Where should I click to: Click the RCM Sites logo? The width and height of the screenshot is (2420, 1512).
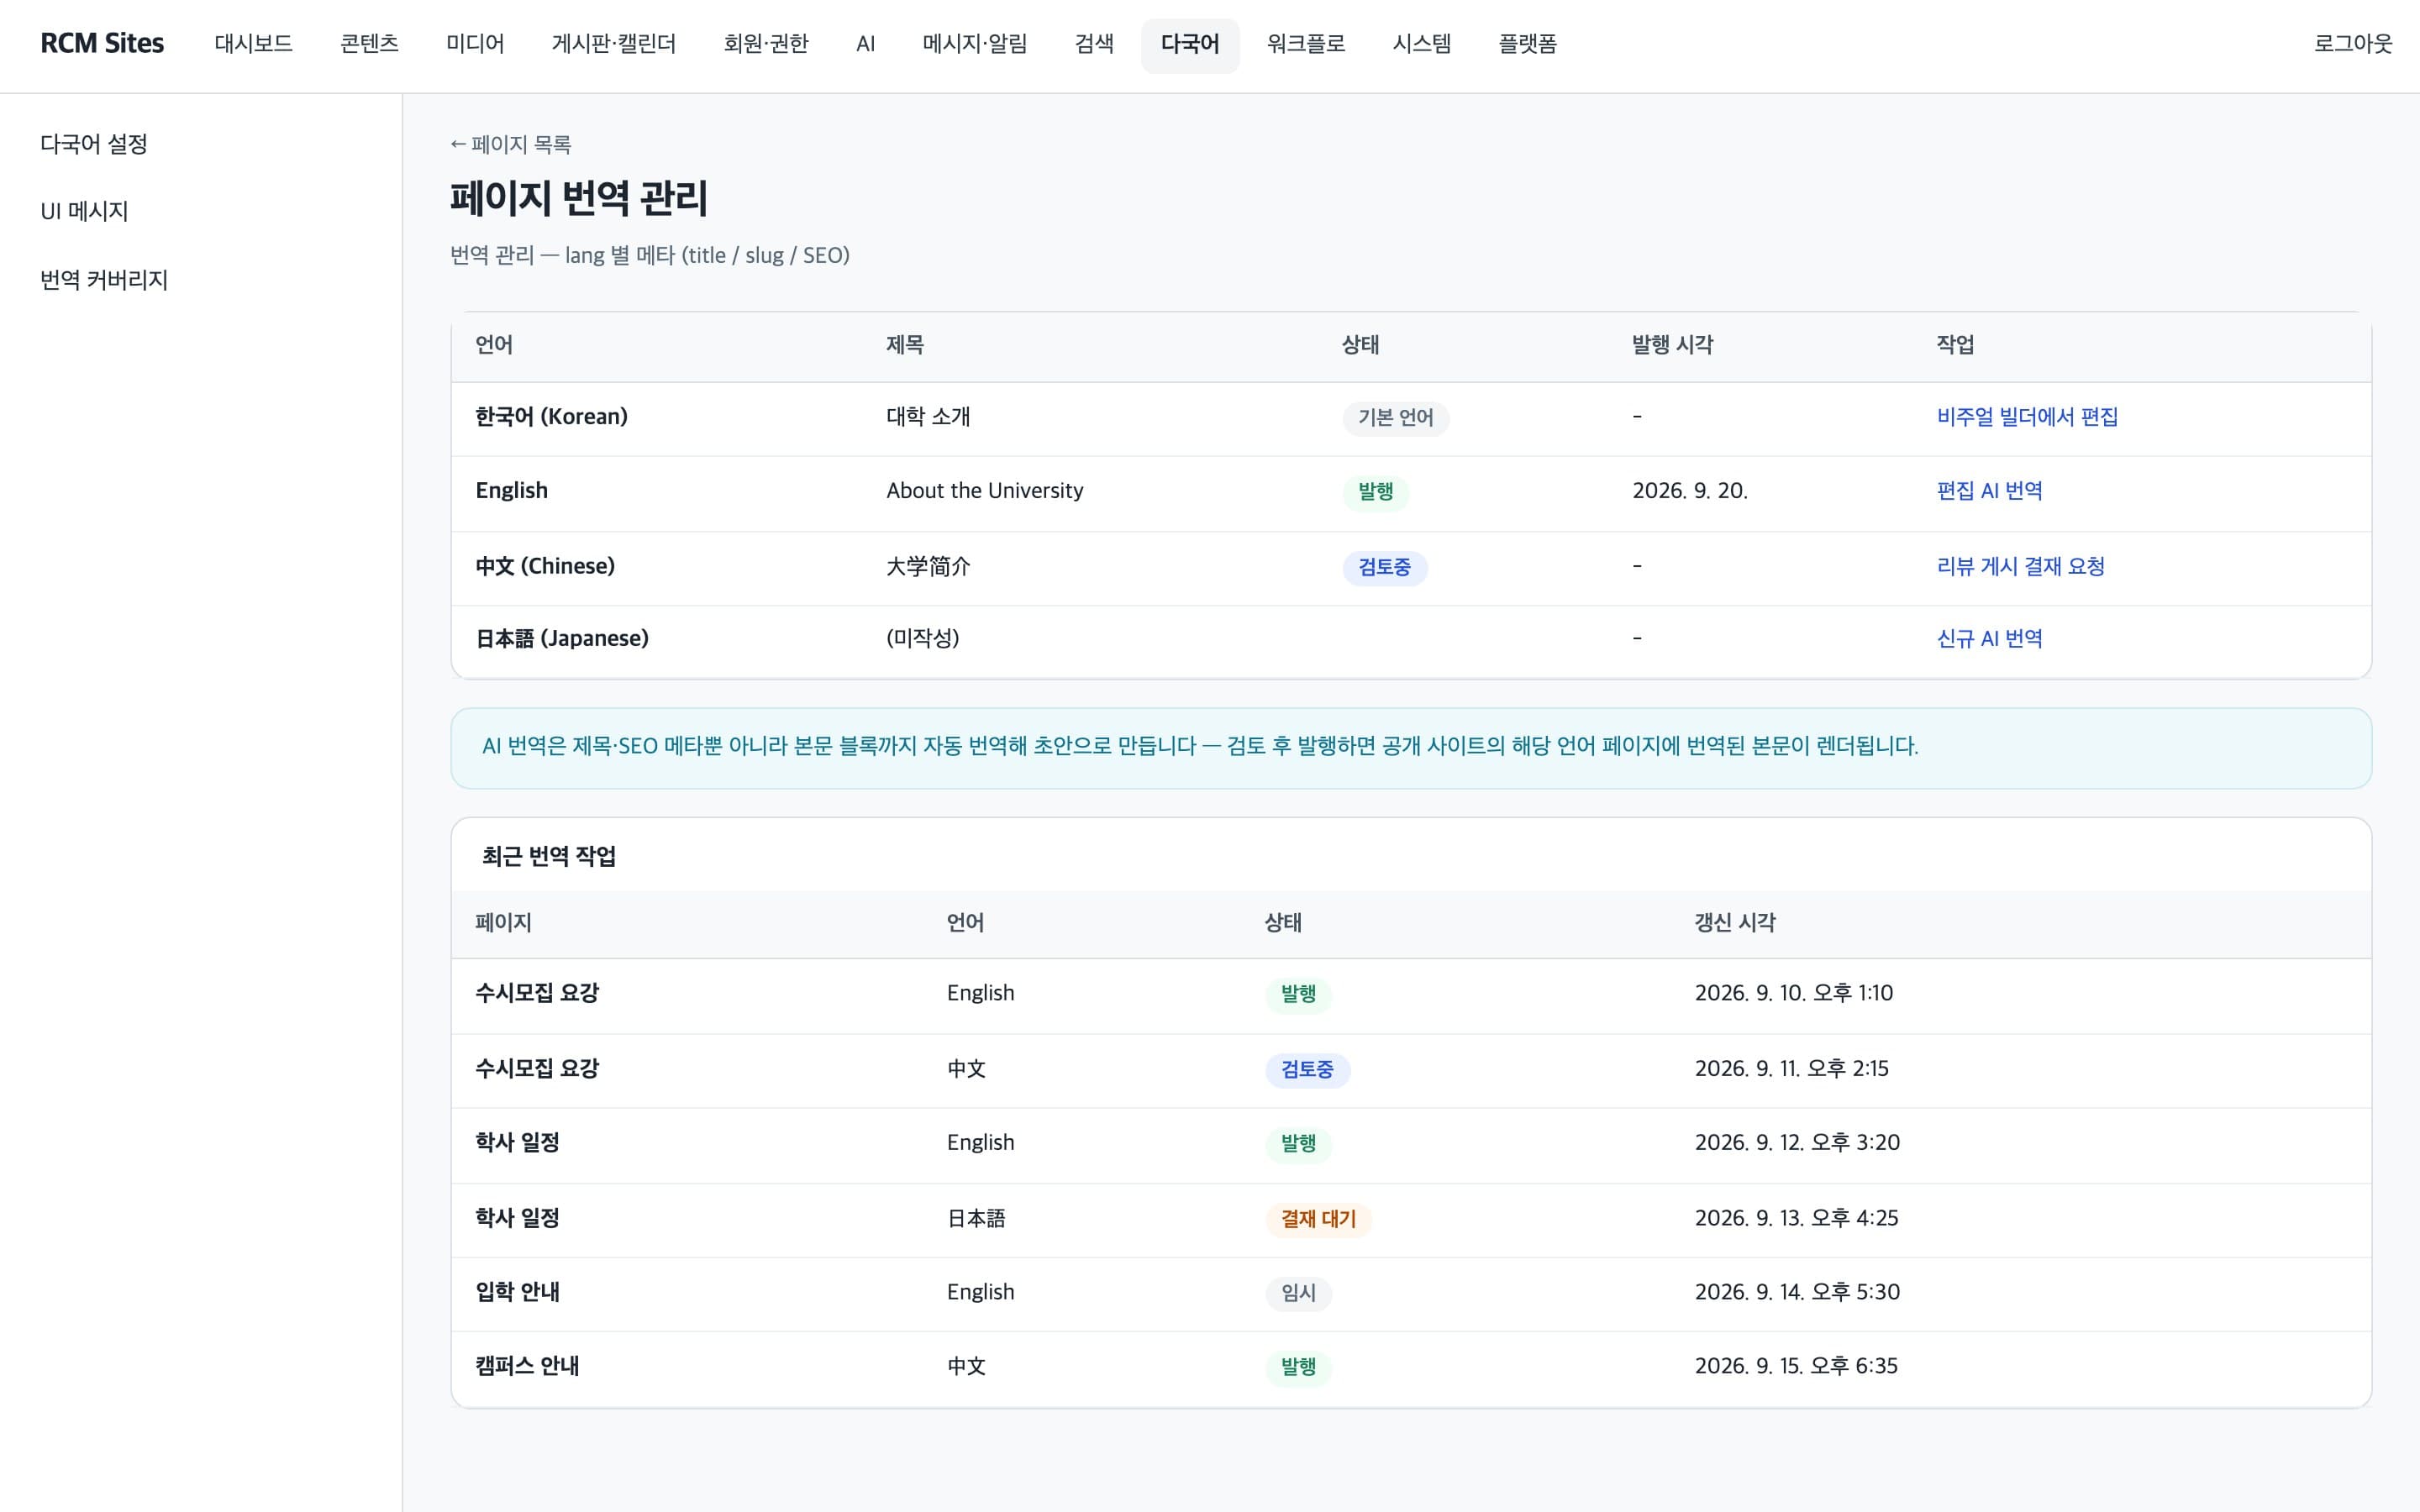(x=102, y=44)
